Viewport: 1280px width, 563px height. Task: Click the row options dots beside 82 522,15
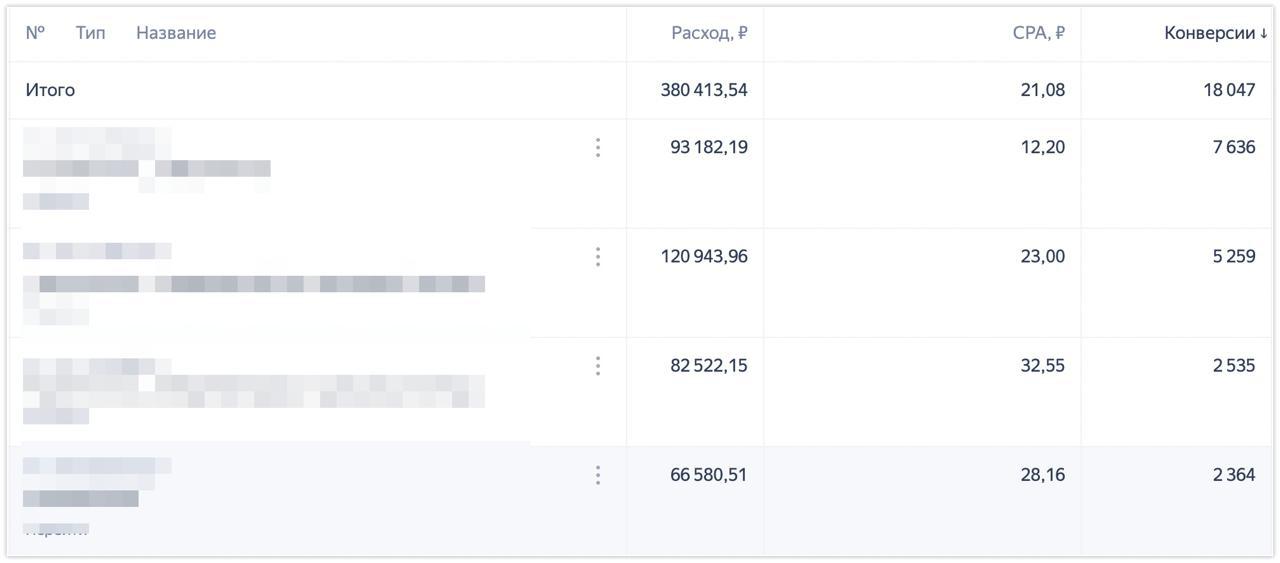598,366
